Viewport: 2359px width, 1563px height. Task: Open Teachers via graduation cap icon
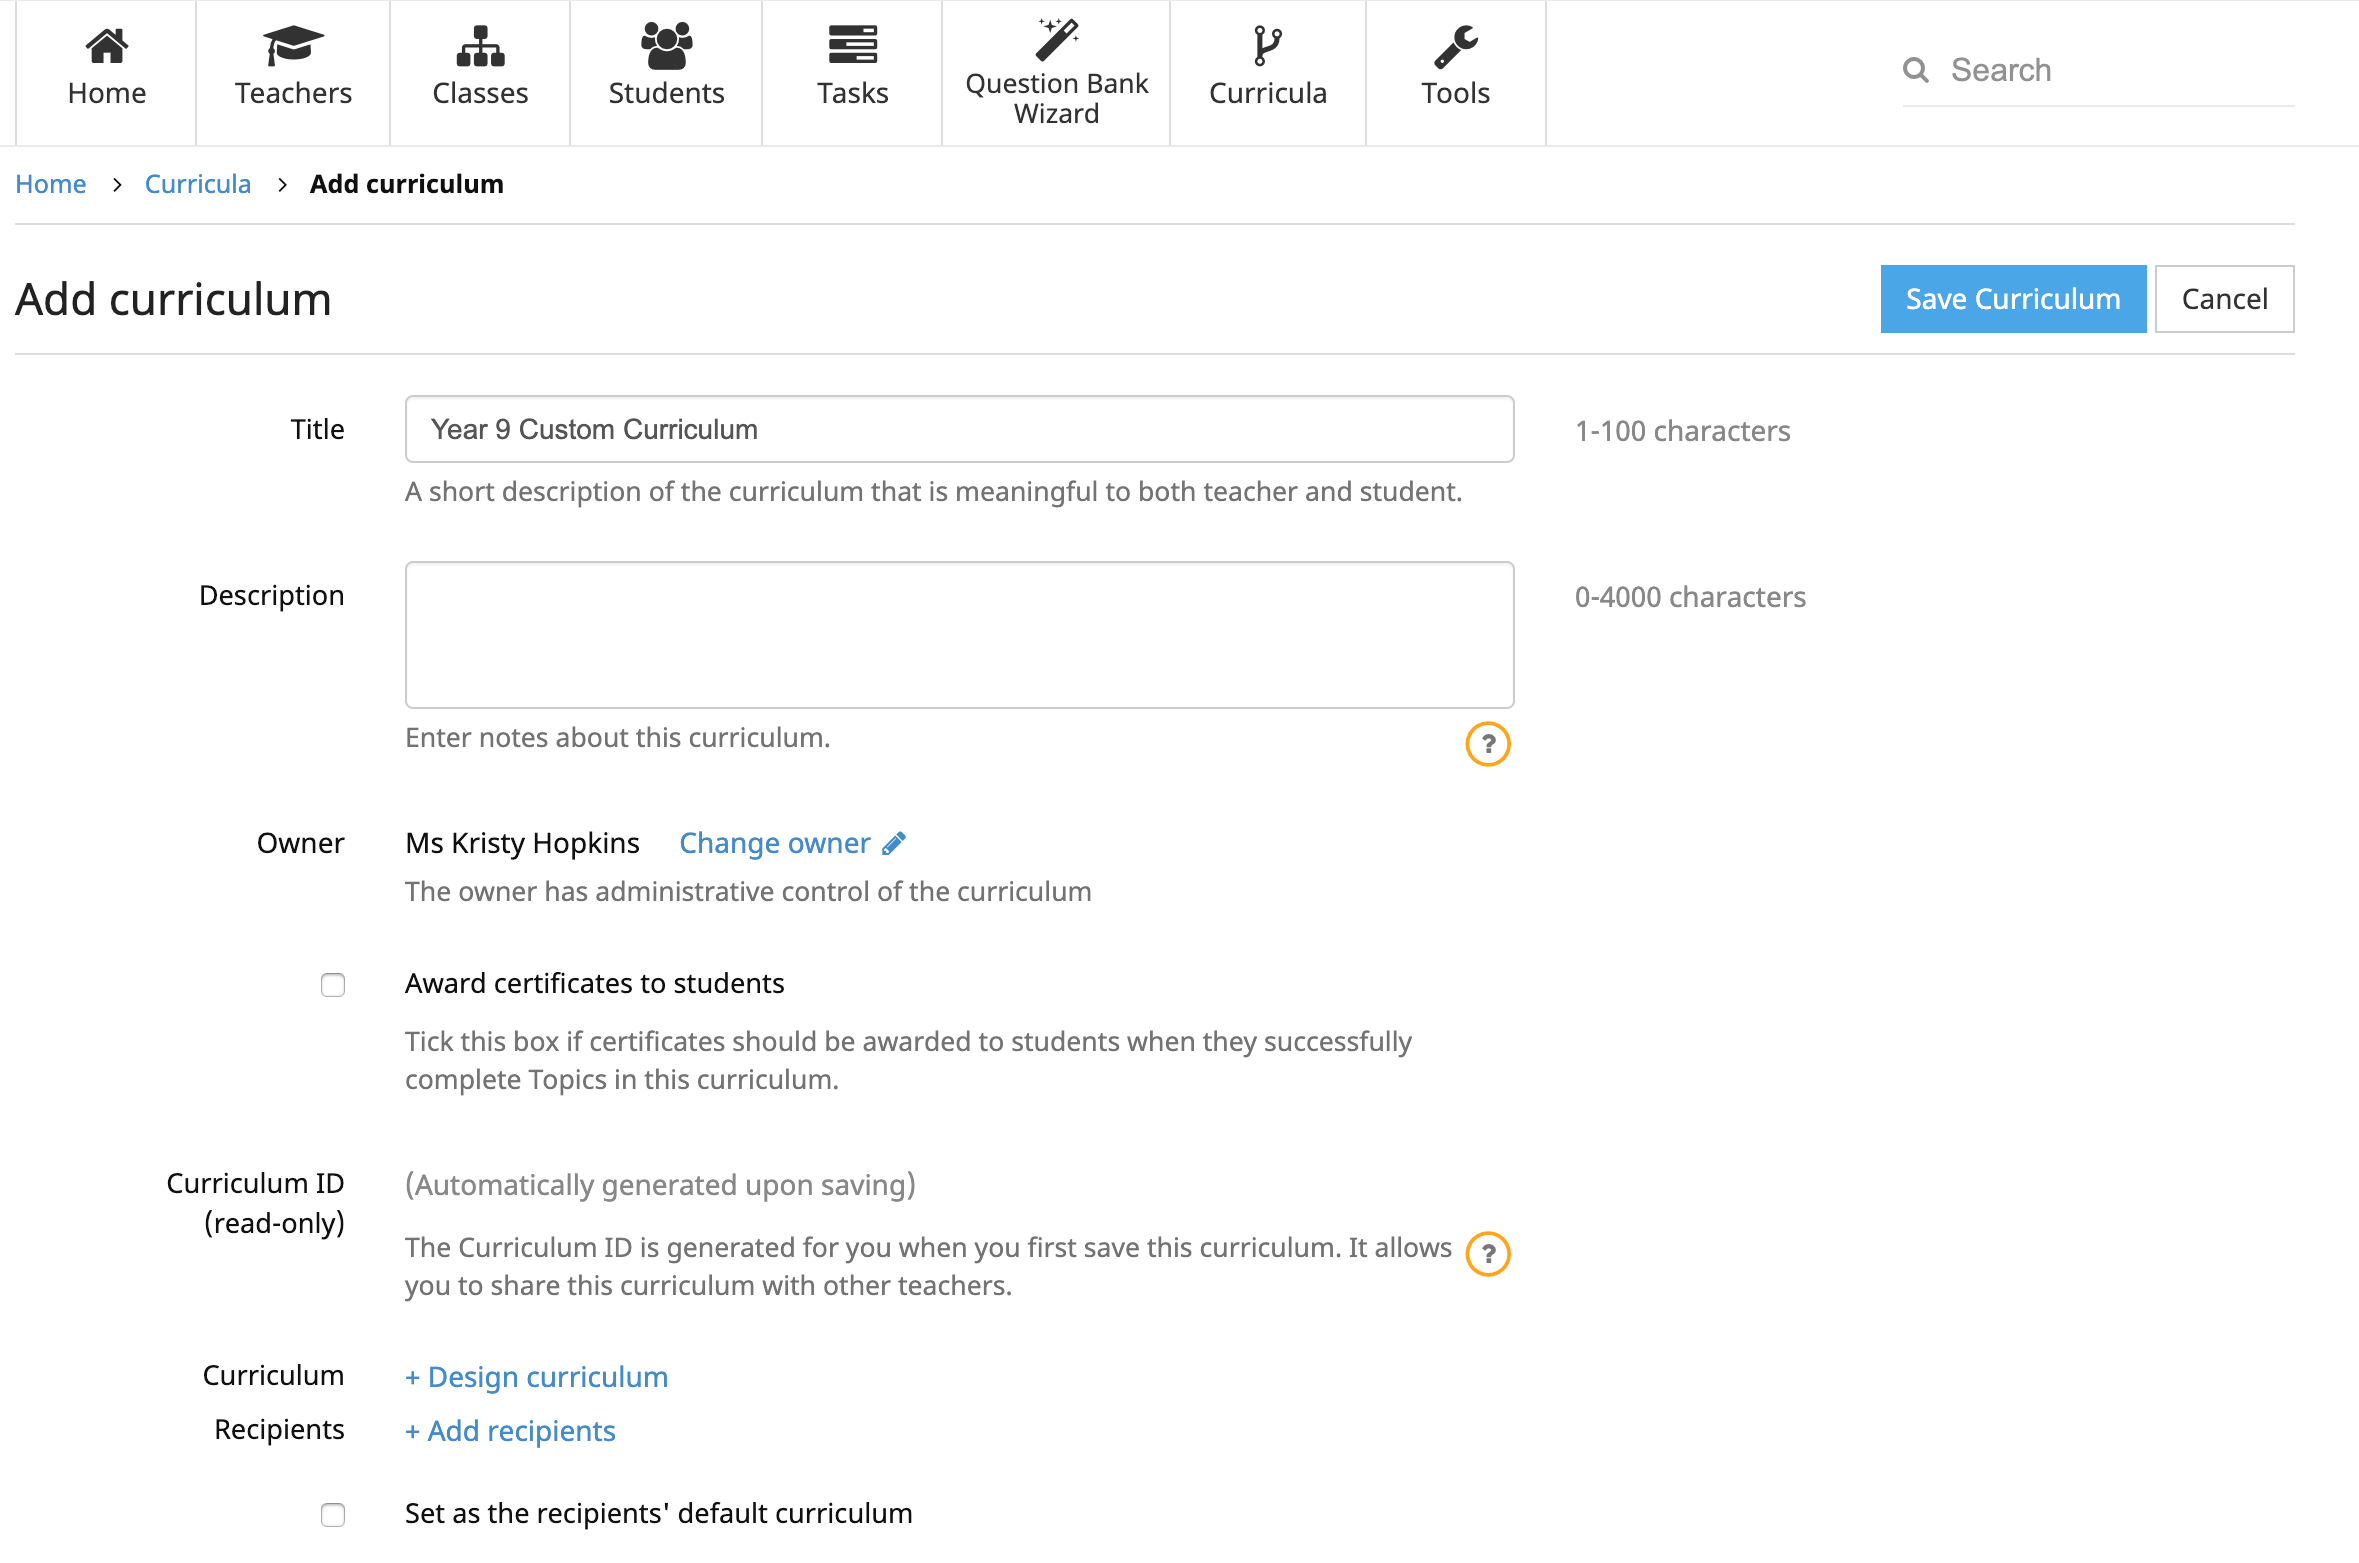point(293,46)
